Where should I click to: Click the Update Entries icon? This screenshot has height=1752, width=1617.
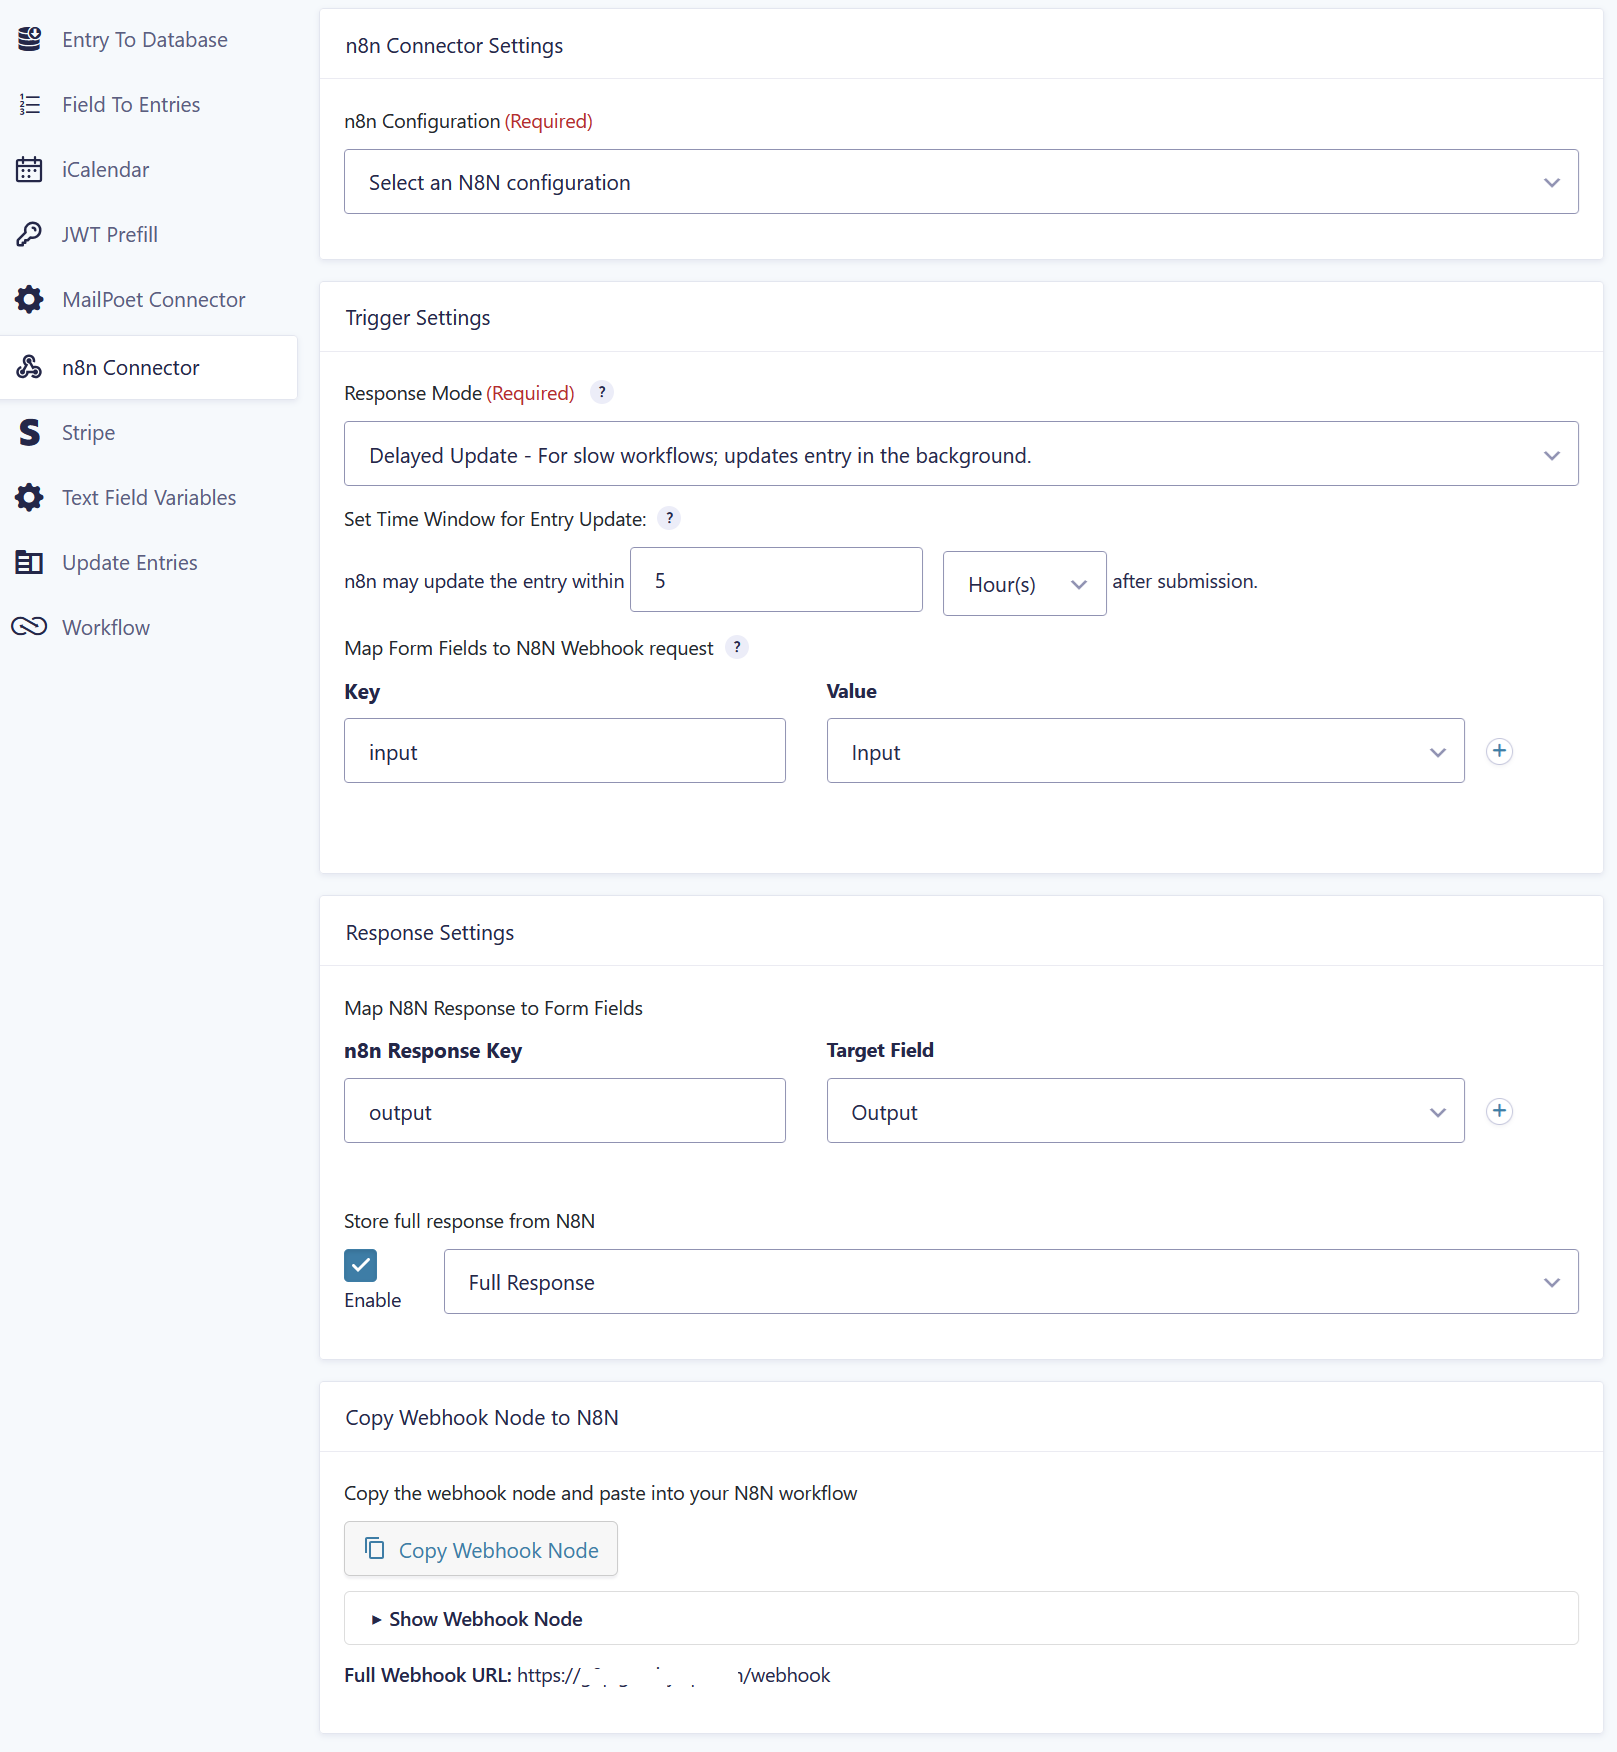[x=29, y=562]
